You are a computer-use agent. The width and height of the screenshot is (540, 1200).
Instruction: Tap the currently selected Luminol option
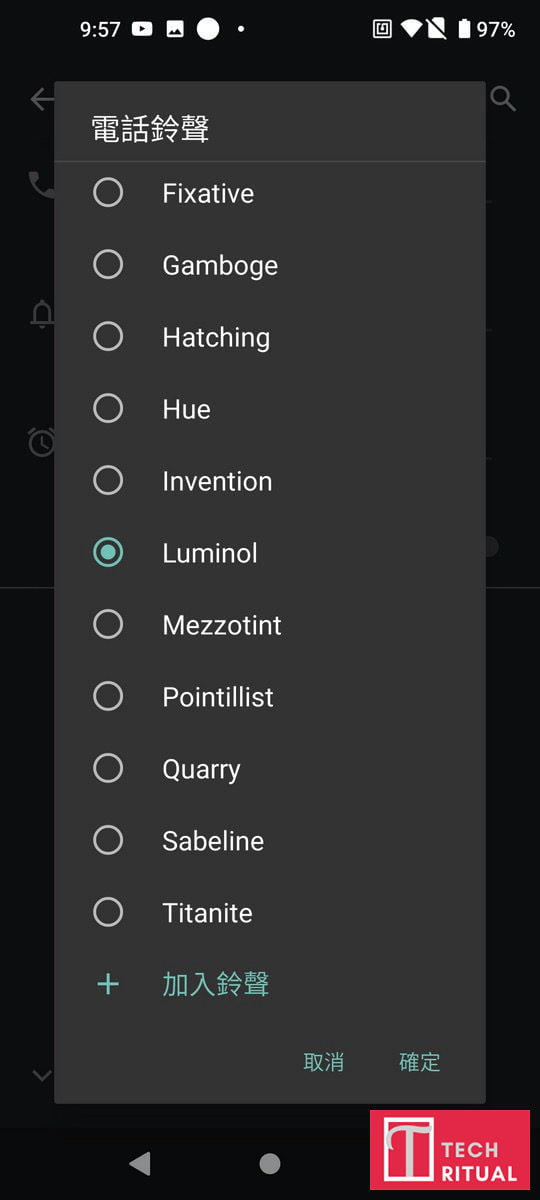pyautogui.click(x=270, y=553)
